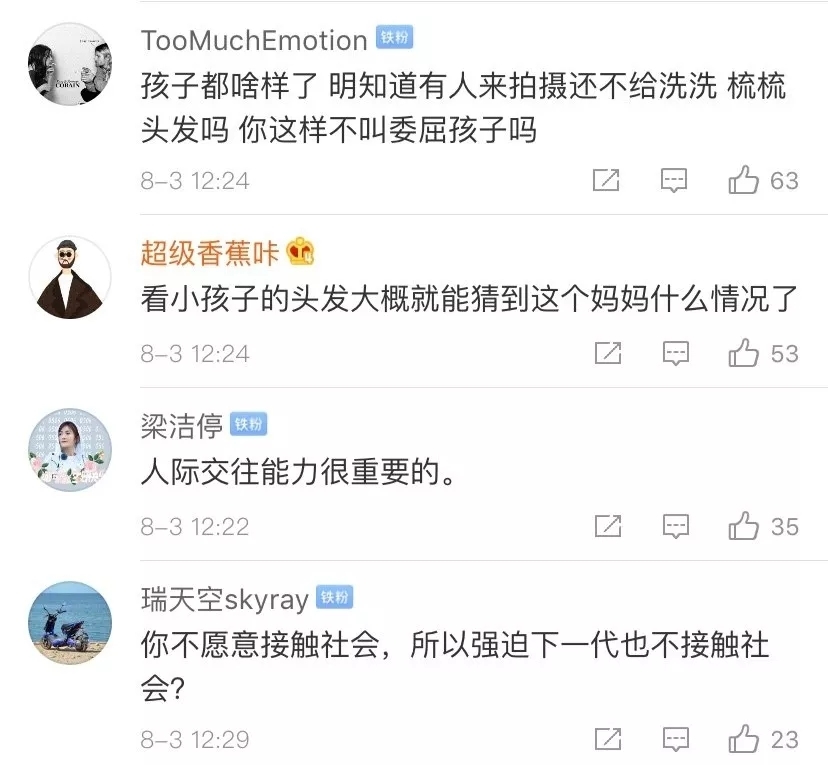828x765 pixels.
Task: Reply via comment icon under 超级香蕉咔's post
Action: pyautogui.click(x=674, y=353)
